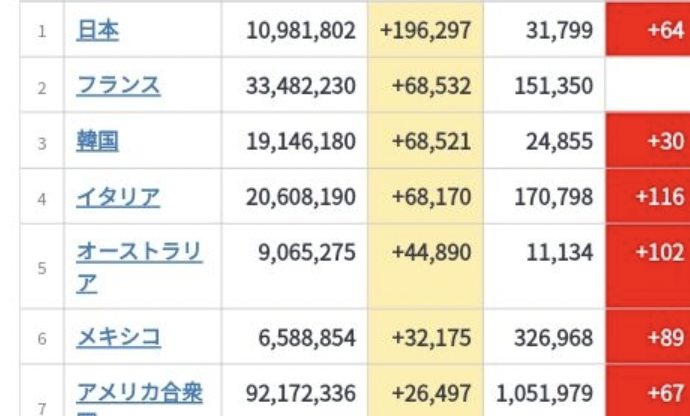
Task: Open the フランス country link
Action: [x=118, y=85]
